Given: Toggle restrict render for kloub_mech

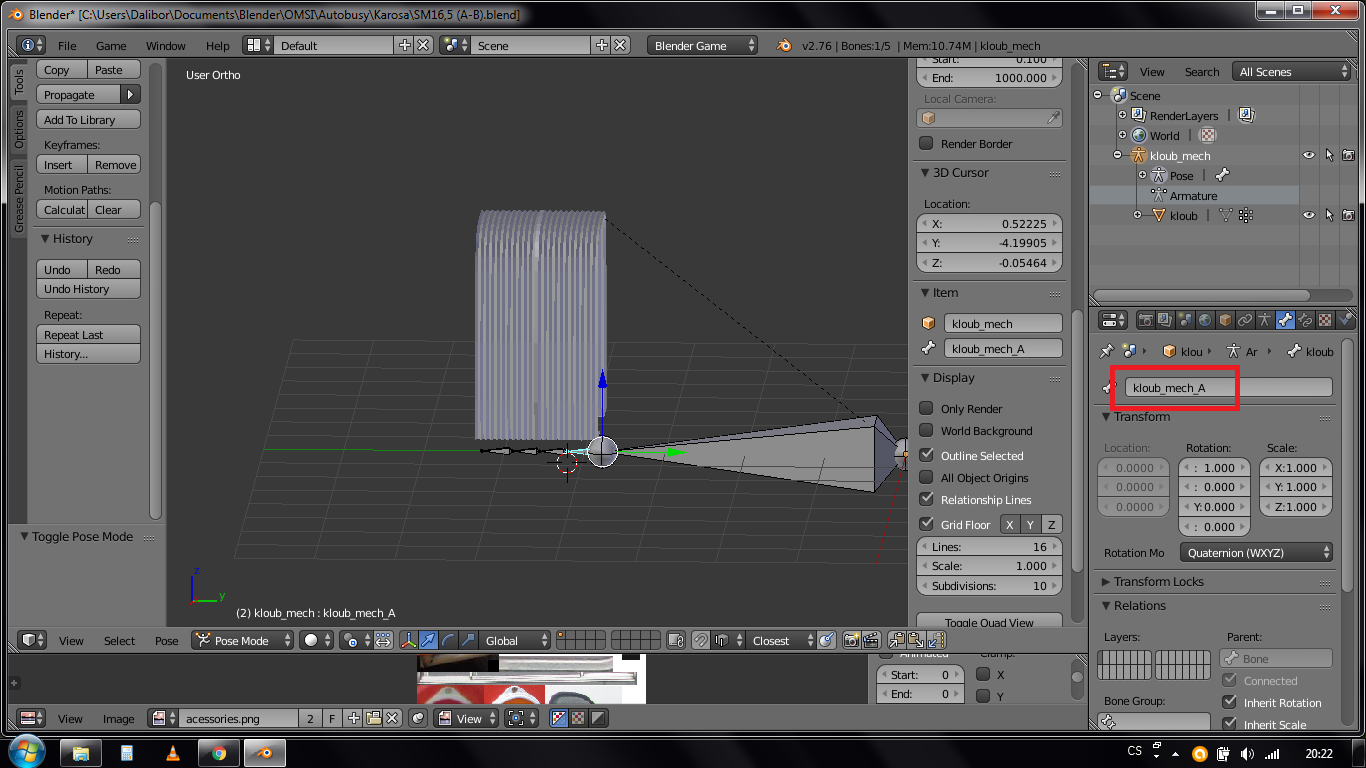Looking at the screenshot, I should [x=1348, y=156].
